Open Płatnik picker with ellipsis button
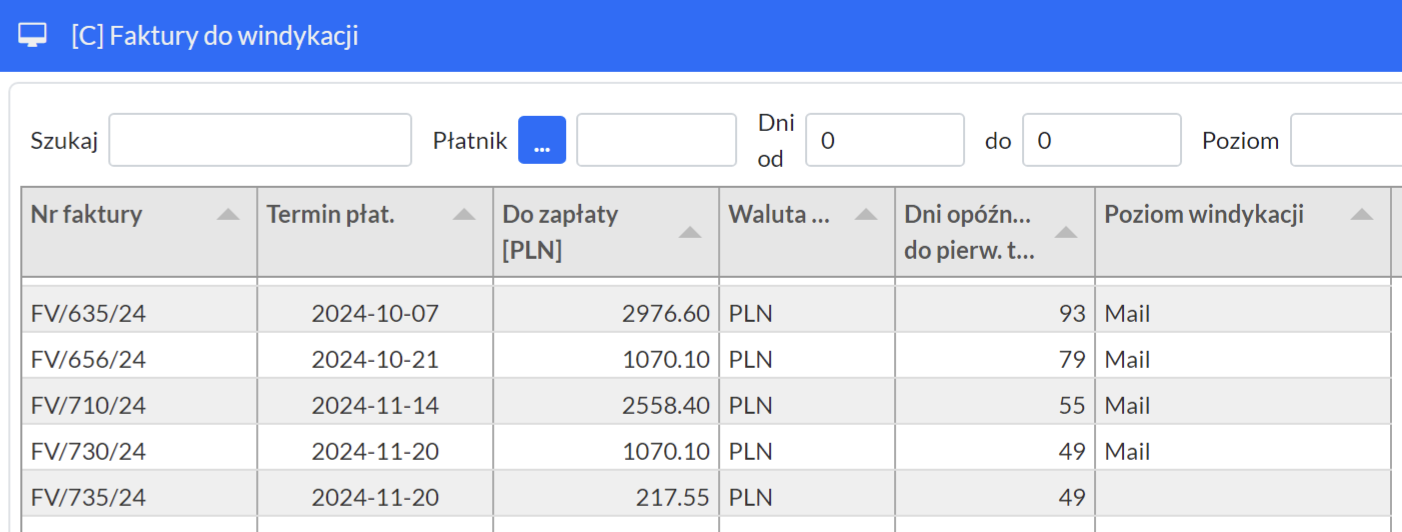Image resolution: width=1402 pixels, height=532 pixels. coord(542,140)
